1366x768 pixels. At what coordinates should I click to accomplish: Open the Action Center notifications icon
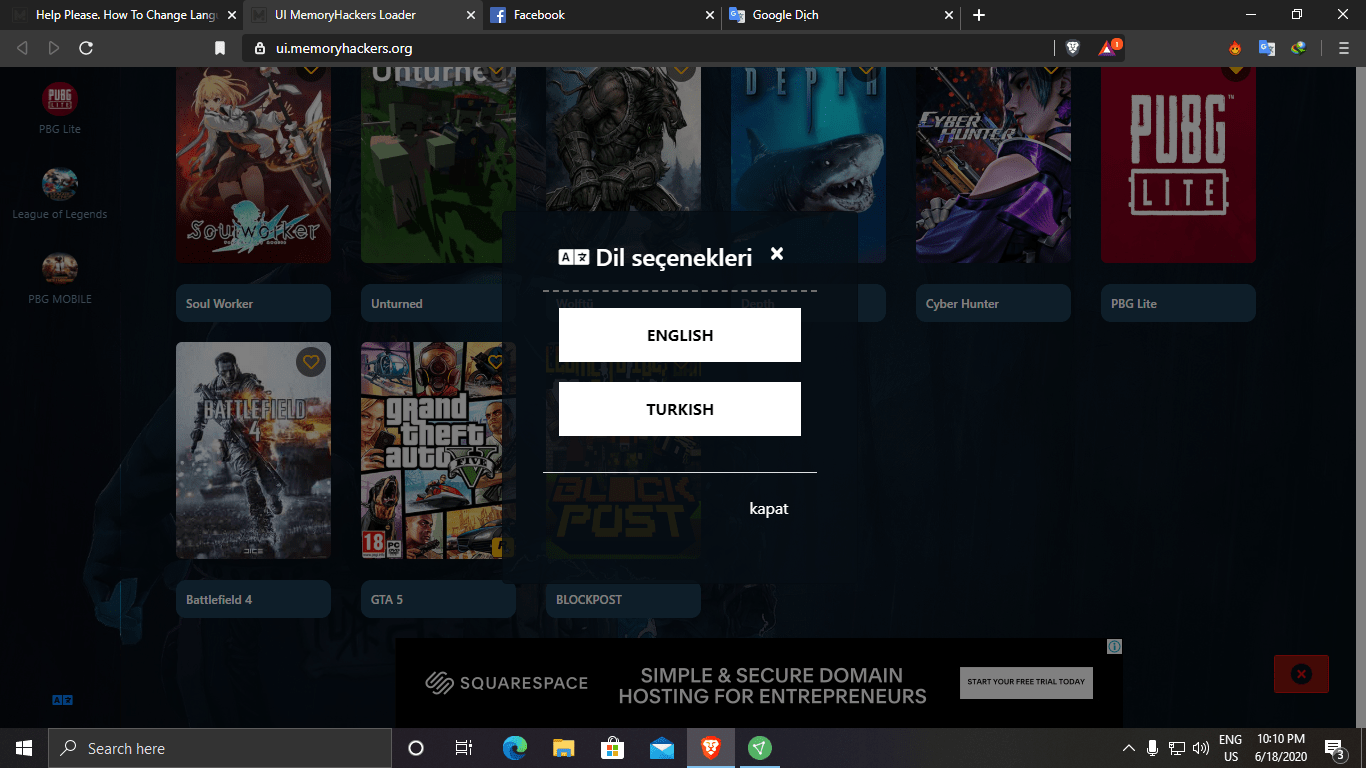(1334, 748)
